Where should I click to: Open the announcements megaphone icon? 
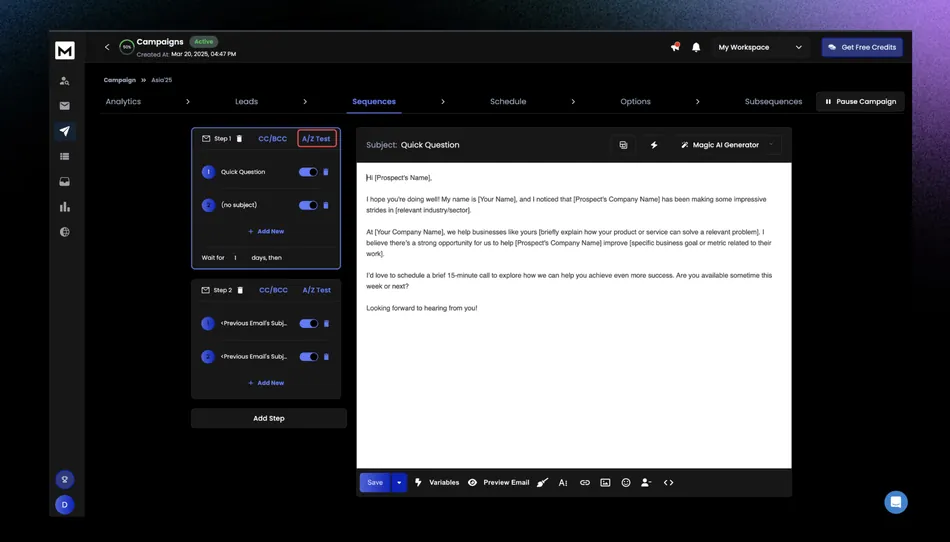tap(675, 47)
